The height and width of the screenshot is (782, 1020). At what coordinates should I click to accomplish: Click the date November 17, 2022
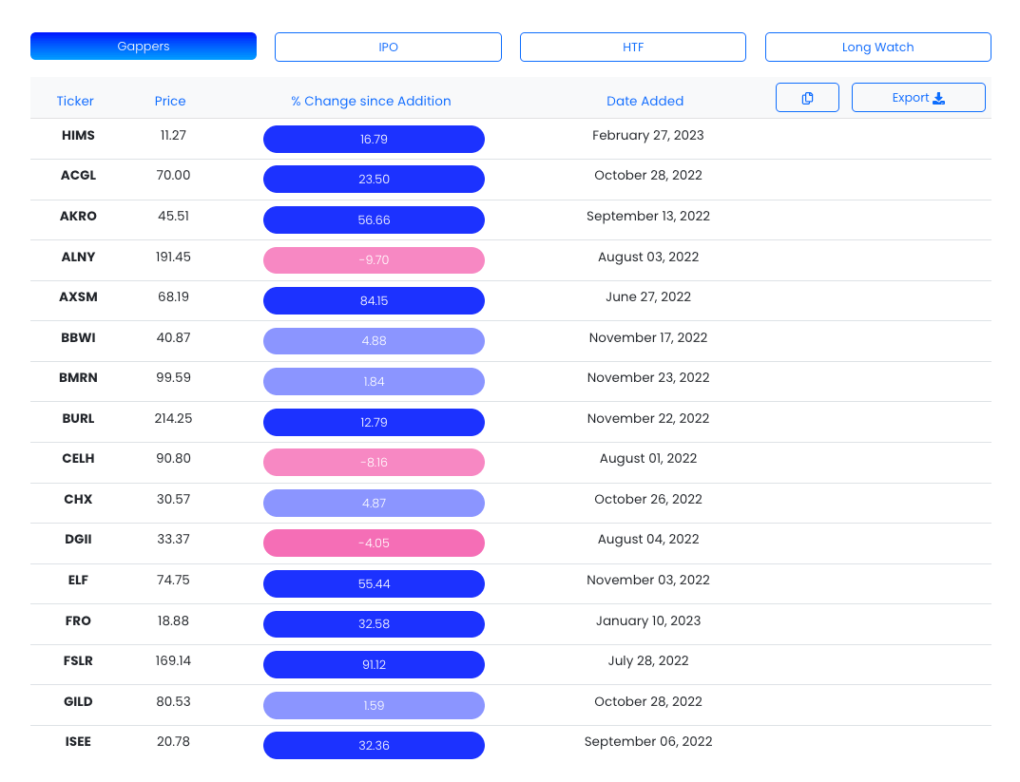pyautogui.click(x=648, y=338)
